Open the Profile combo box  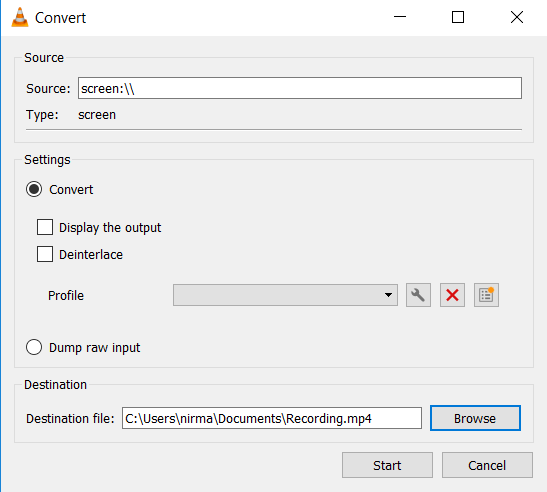click(285, 295)
